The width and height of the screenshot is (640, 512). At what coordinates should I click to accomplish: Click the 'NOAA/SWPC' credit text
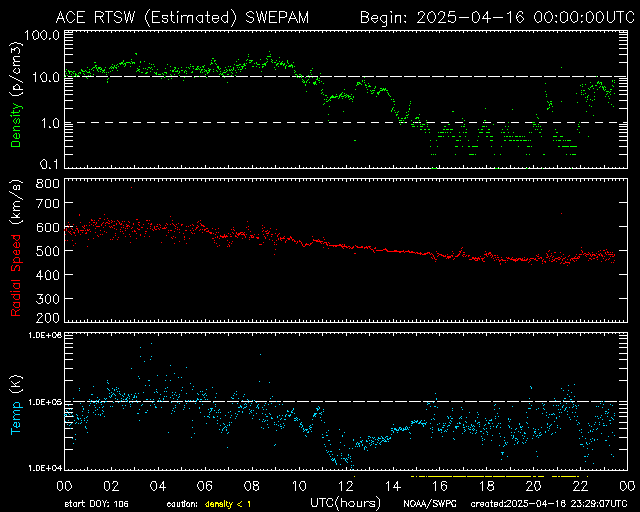(430, 504)
